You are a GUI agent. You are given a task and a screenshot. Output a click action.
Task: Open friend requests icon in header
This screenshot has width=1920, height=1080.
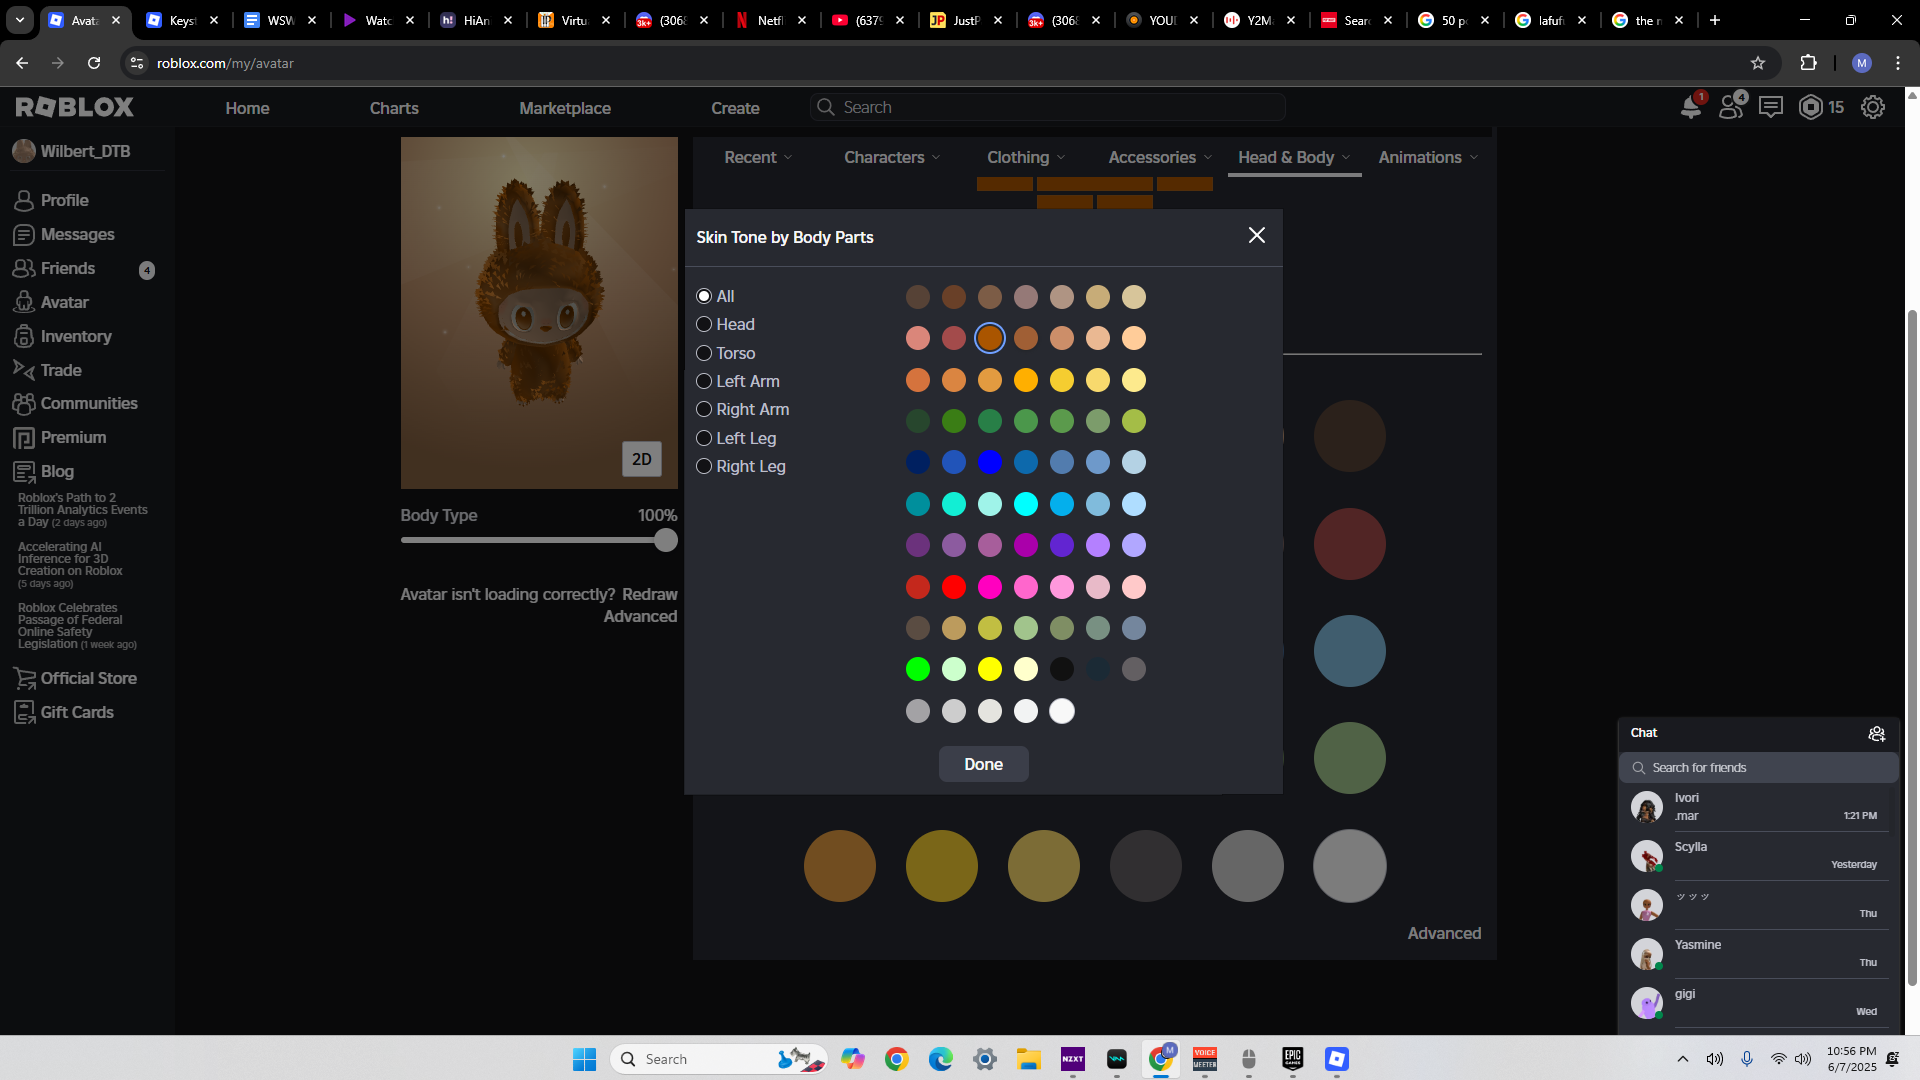tap(1732, 107)
